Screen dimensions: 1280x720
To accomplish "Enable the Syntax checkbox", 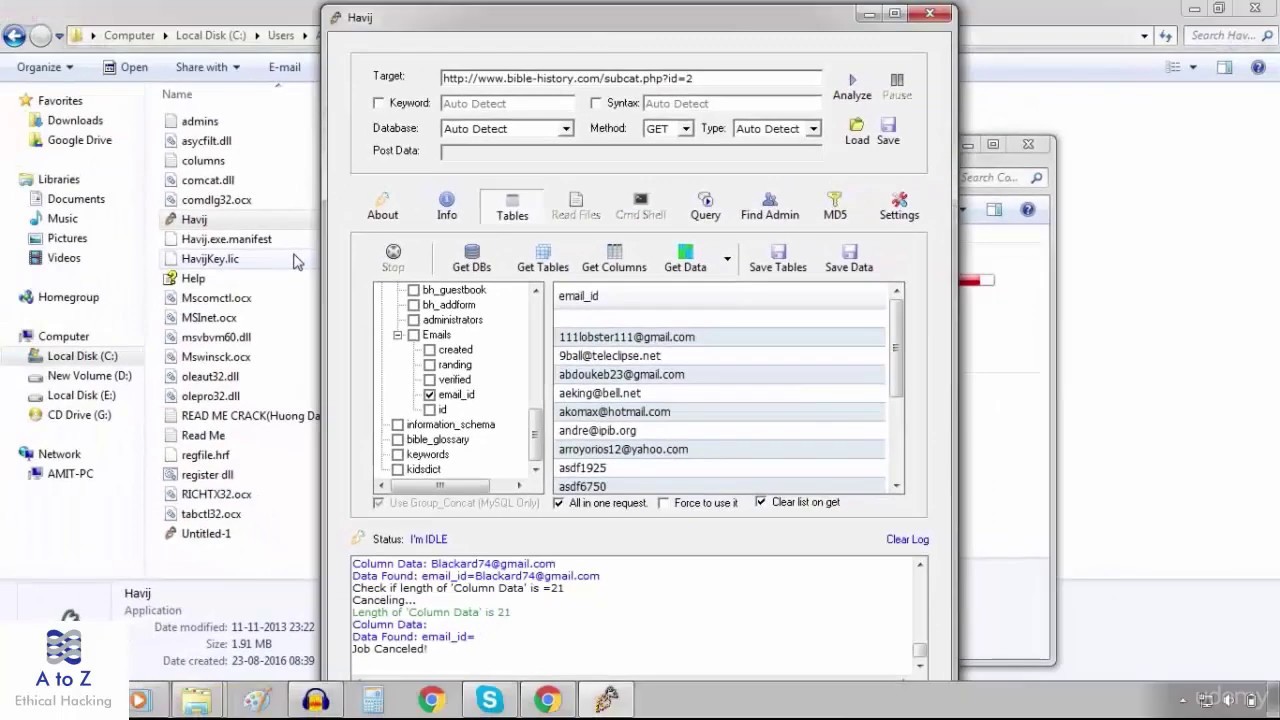I will point(596,103).
